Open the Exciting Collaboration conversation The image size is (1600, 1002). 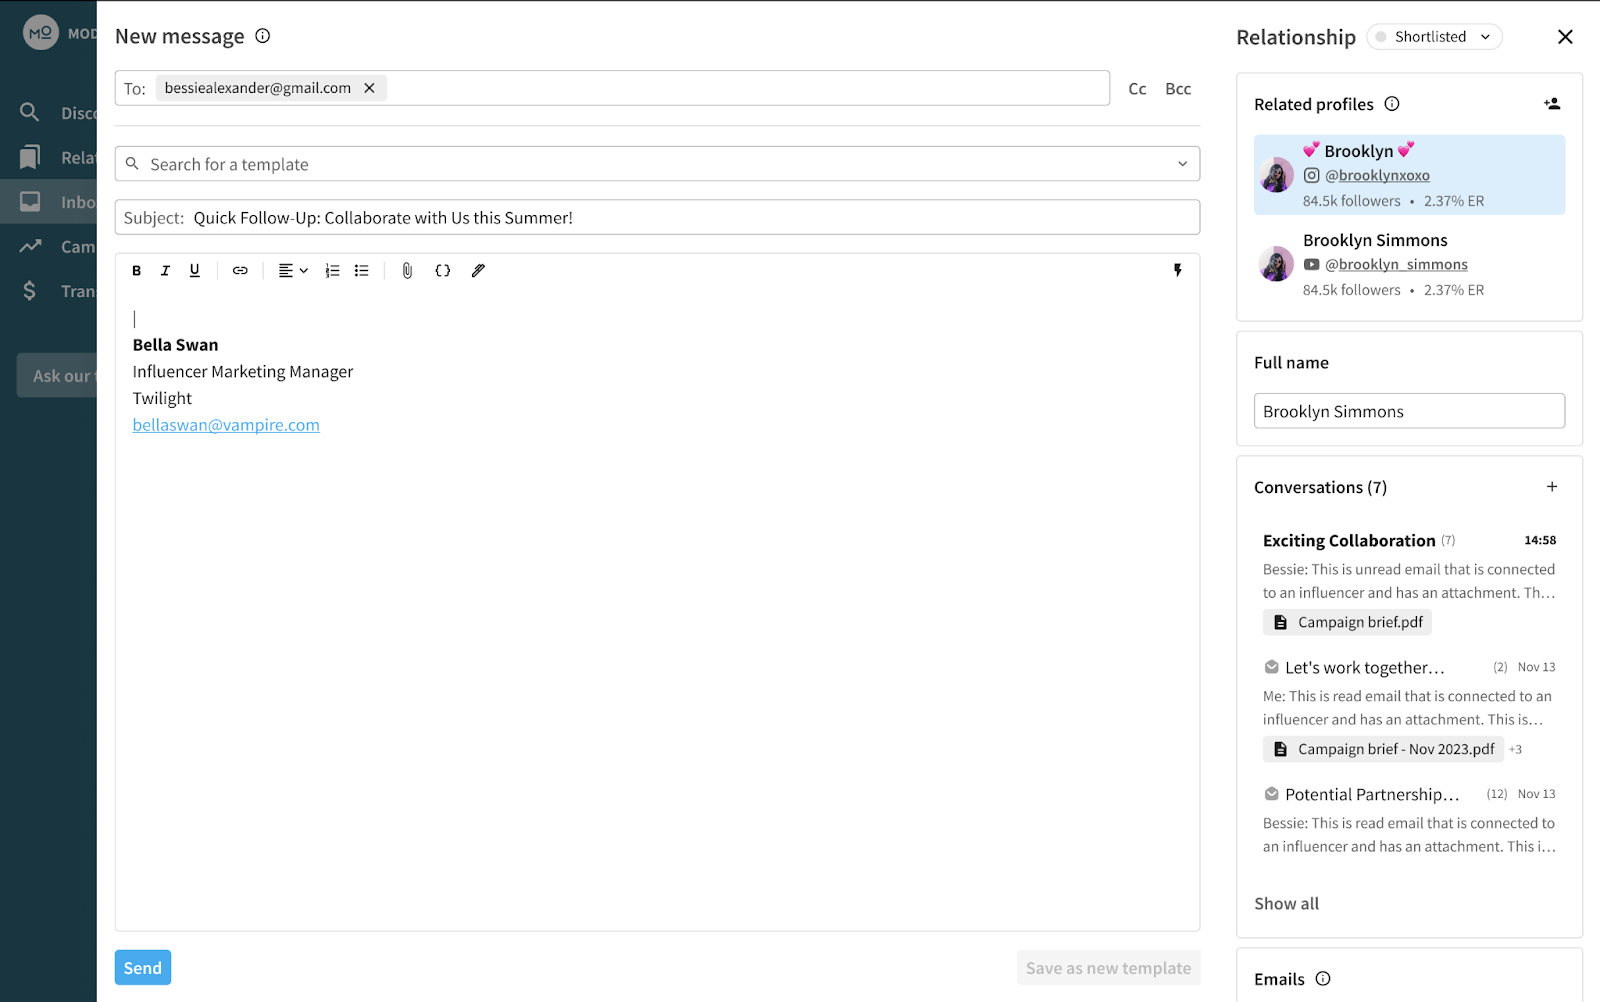[x=1348, y=541]
